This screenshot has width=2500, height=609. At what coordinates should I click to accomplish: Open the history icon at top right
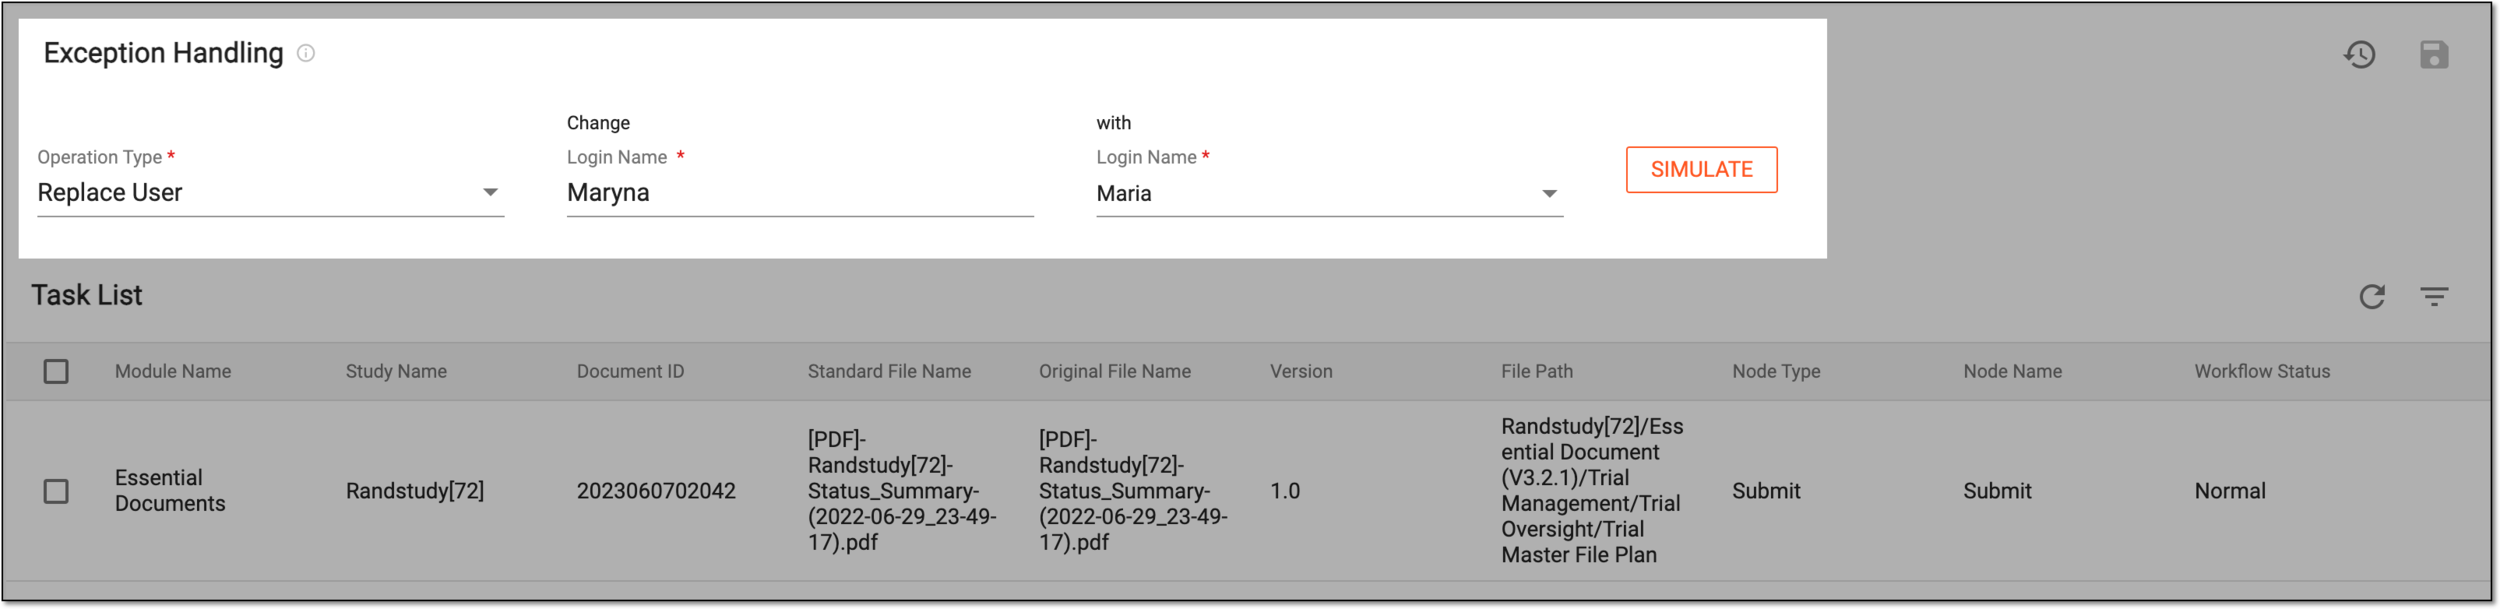[2360, 54]
